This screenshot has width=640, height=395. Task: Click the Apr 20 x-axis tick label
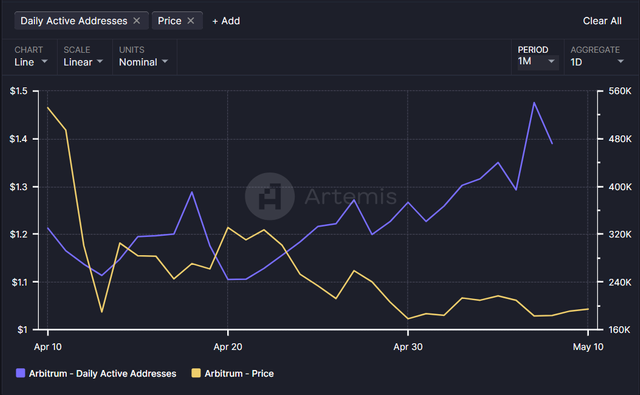tap(228, 347)
